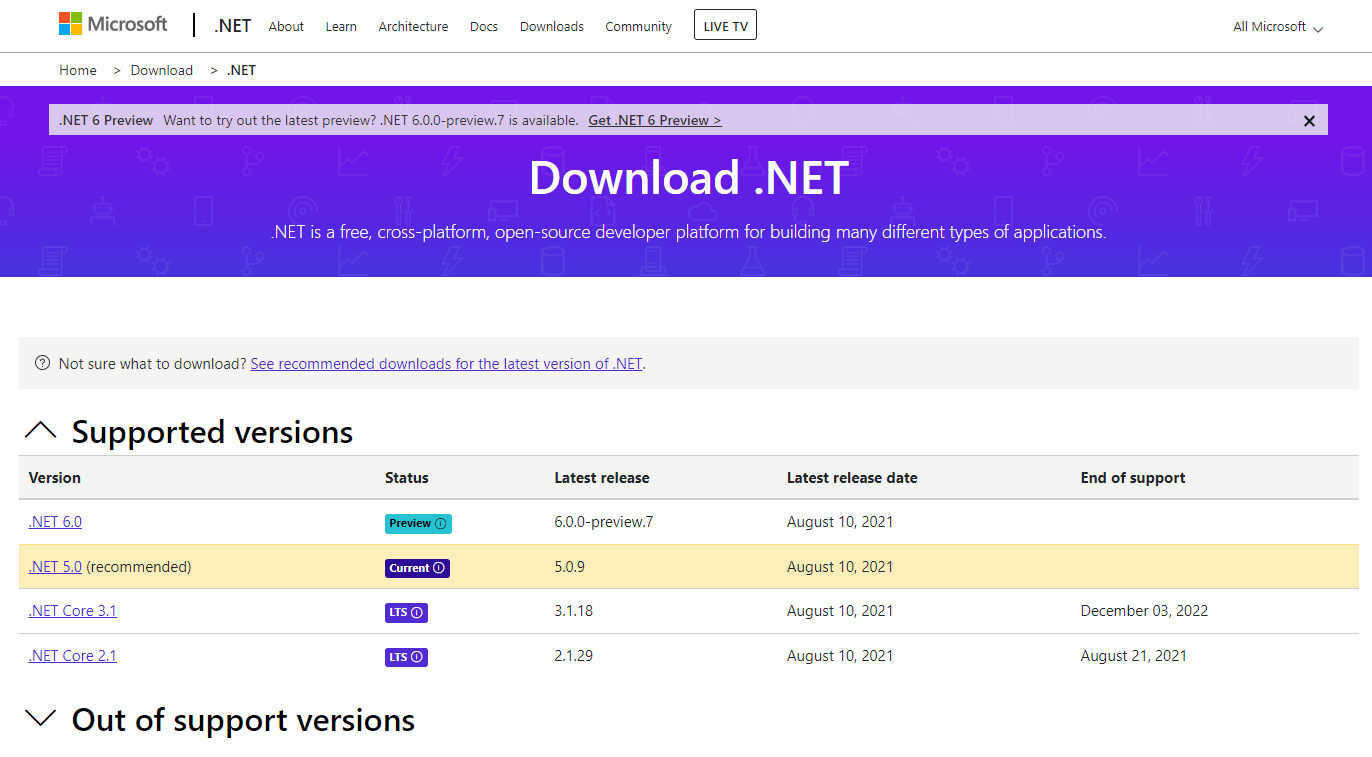
Task: Open the Learn menu item
Action: 341,27
